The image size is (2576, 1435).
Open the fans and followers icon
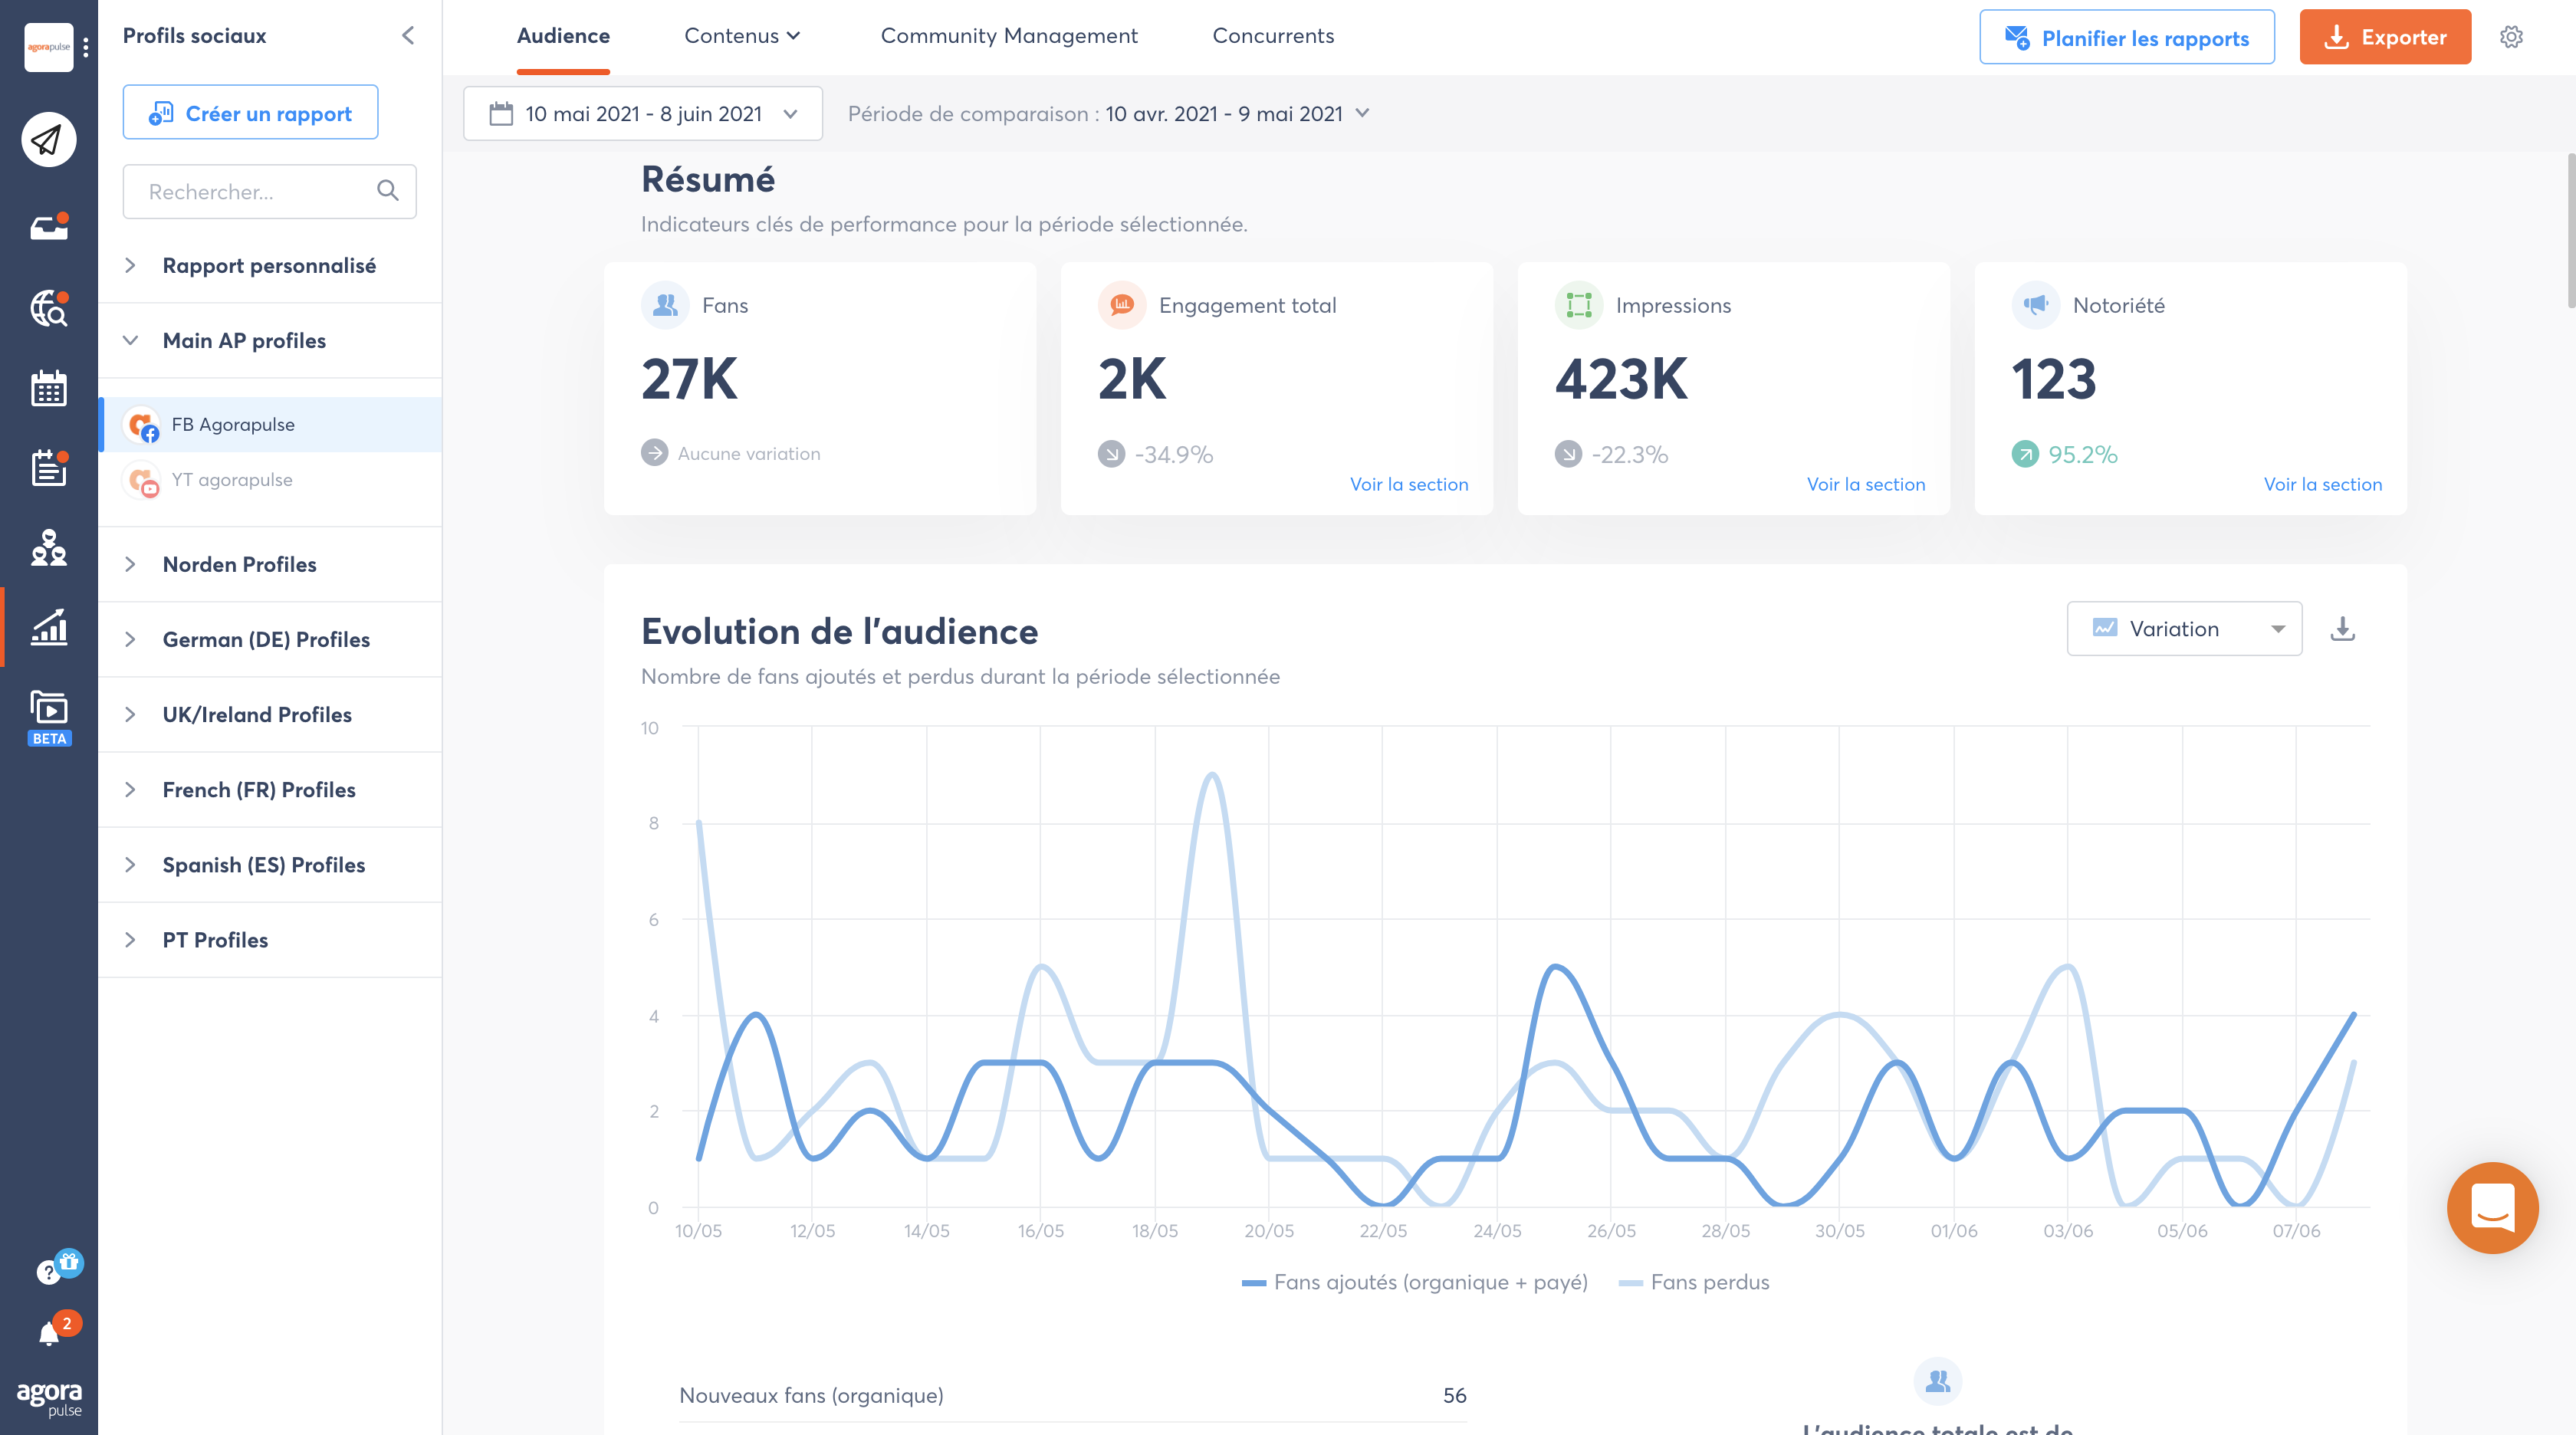[48, 548]
